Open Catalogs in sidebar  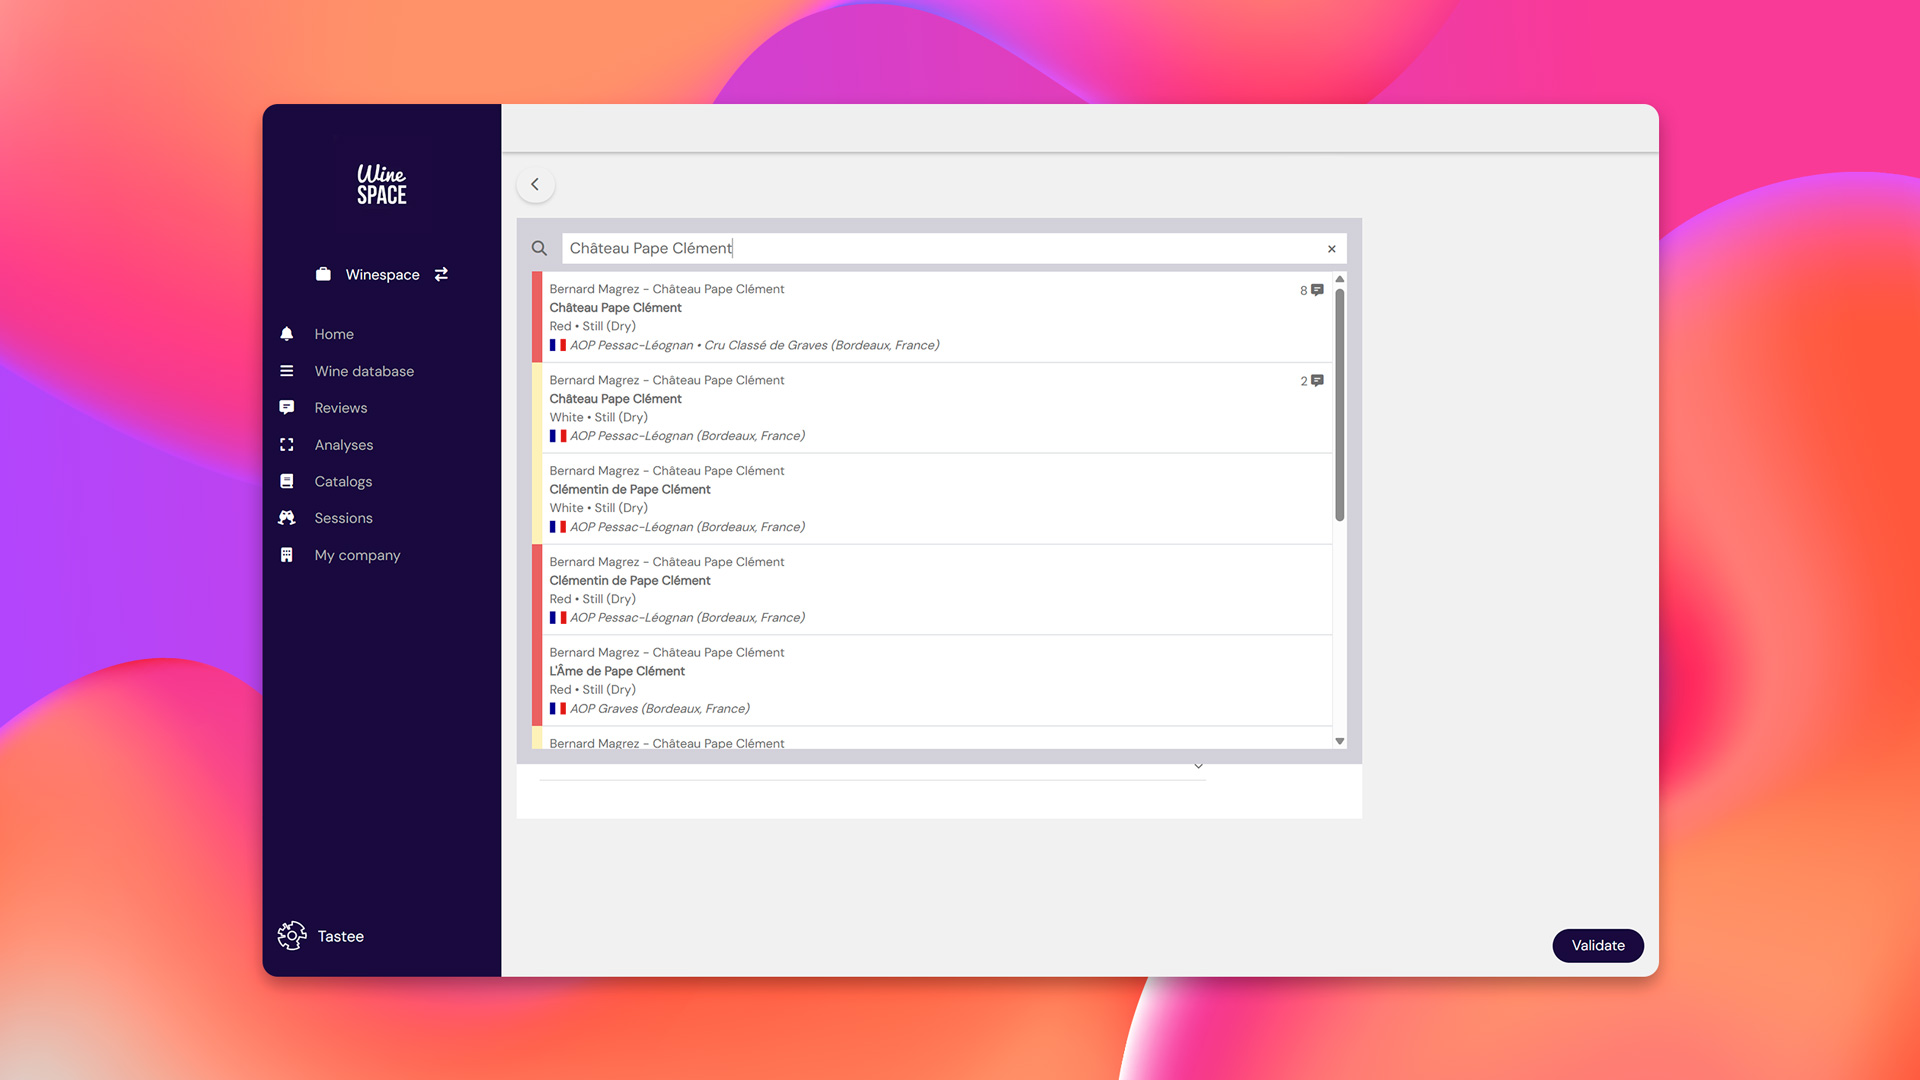point(343,481)
